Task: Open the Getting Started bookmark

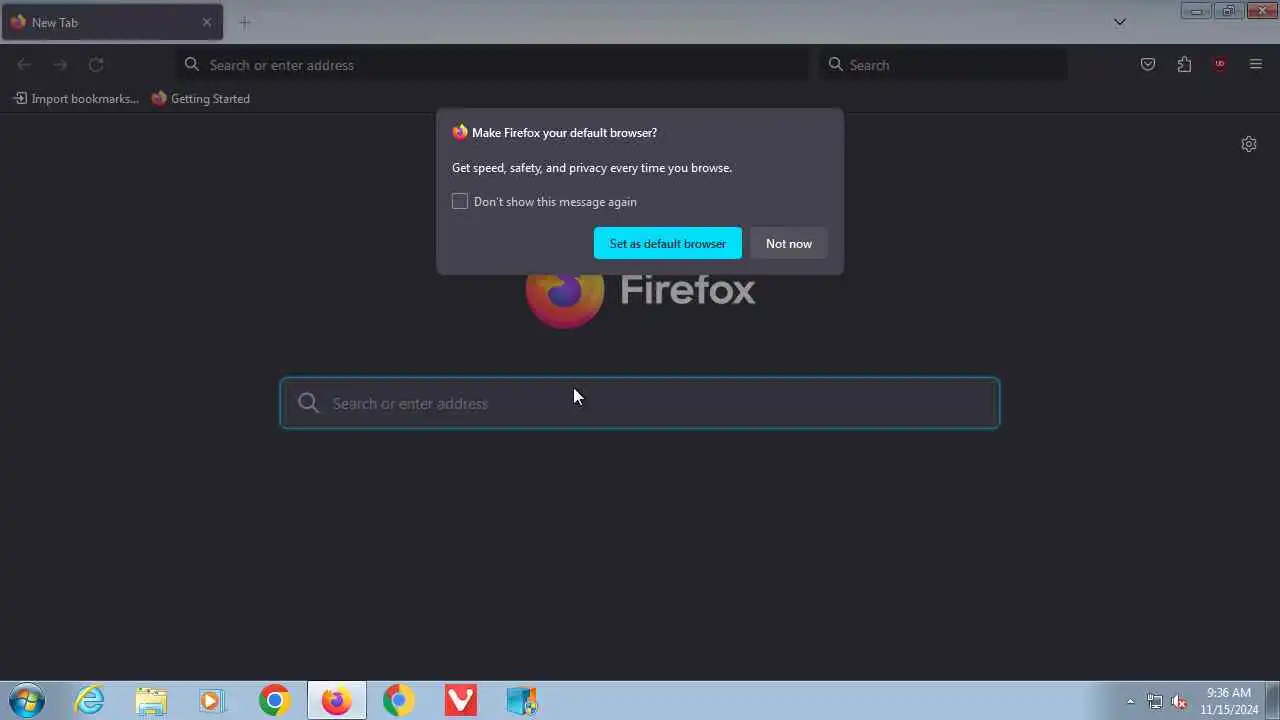Action: click(201, 98)
